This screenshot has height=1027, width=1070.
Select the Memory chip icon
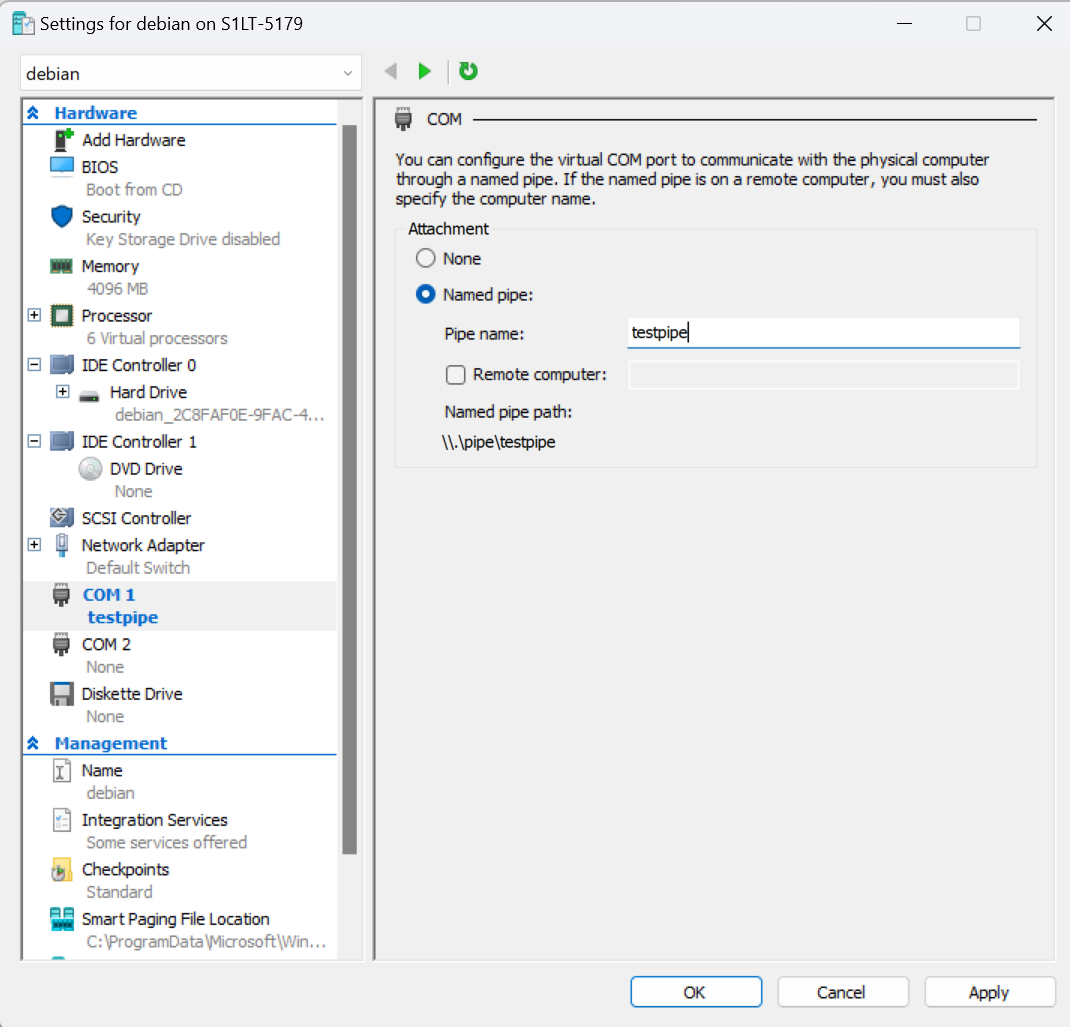pos(61,266)
